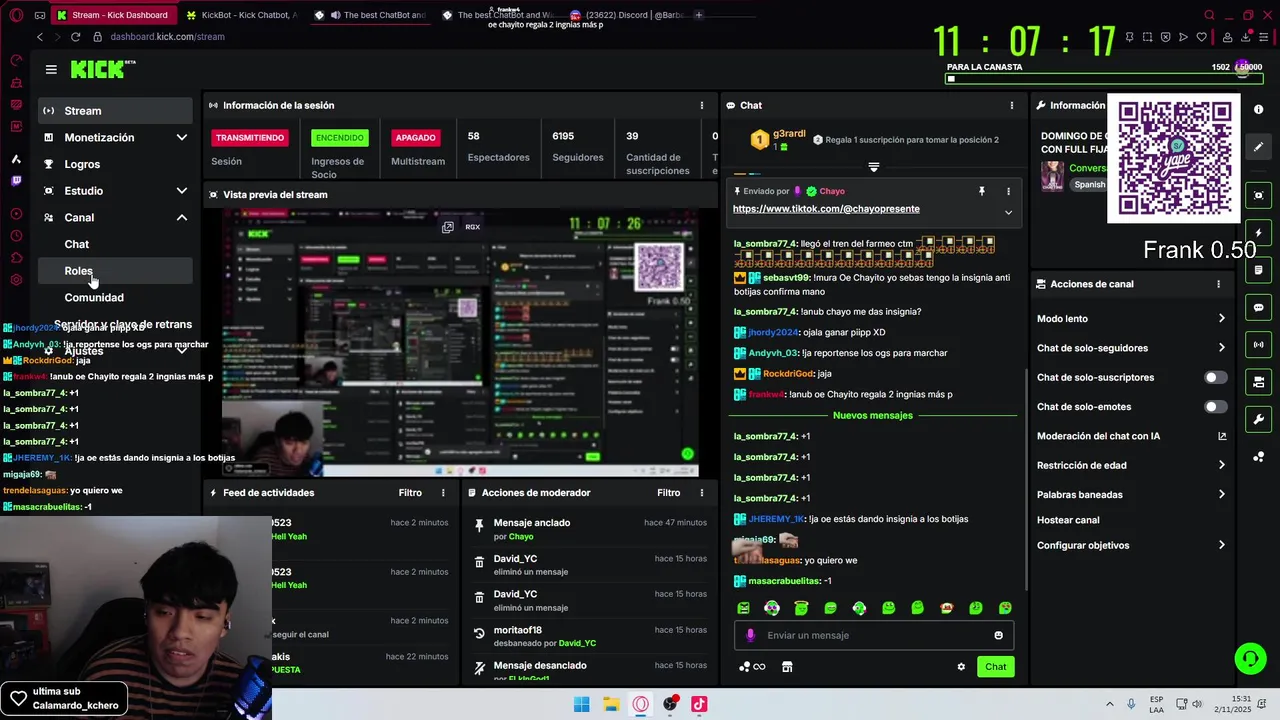The image size is (1280, 720).
Task: Open session information options menu
Action: (x=701, y=105)
